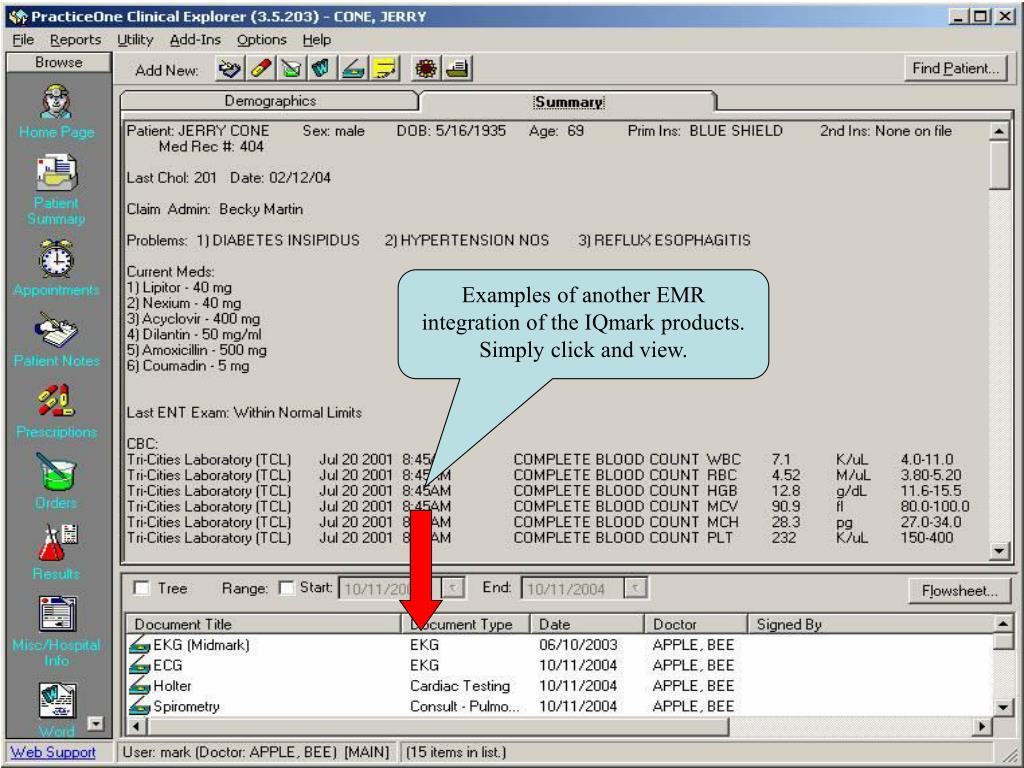Click the 06/10/2003 date cell
1024x768 pixels.
pos(578,645)
